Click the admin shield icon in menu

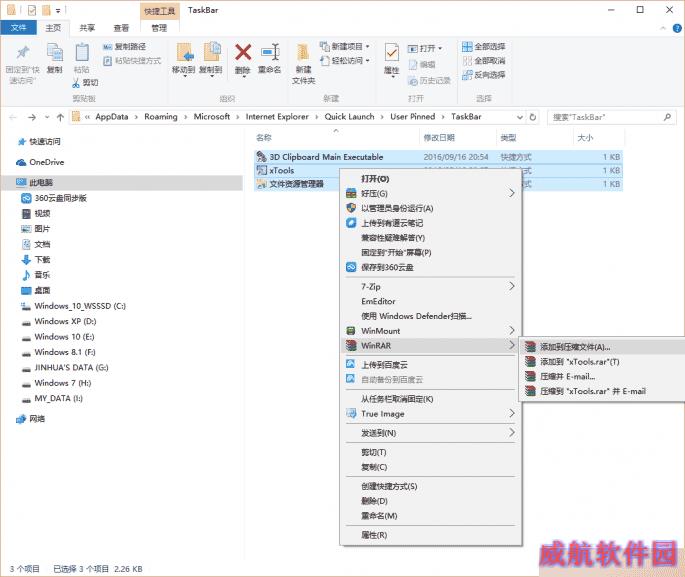click(351, 208)
